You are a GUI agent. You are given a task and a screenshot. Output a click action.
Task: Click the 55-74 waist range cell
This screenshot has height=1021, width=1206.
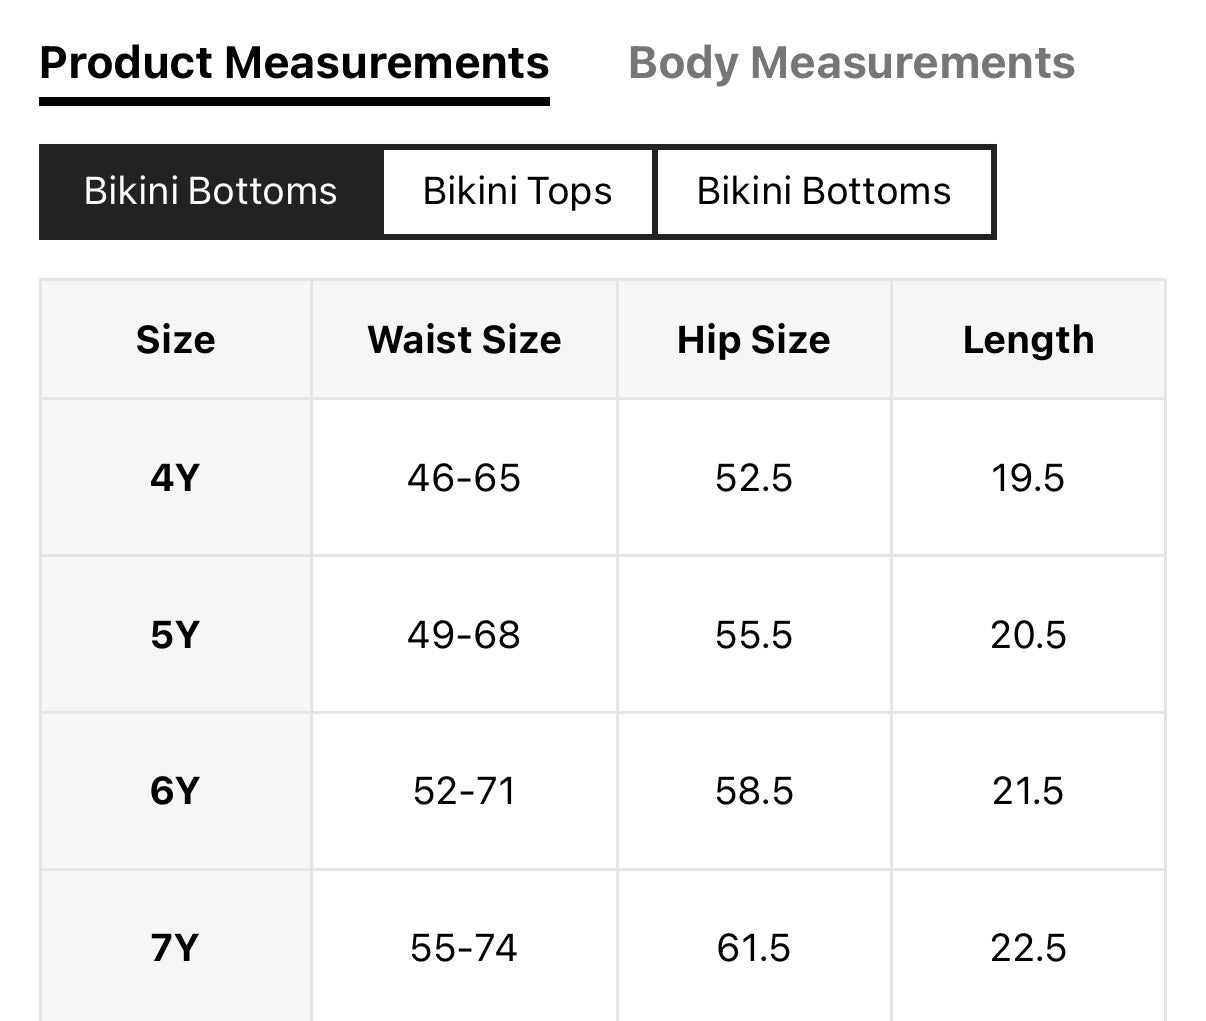[x=464, y=946]
